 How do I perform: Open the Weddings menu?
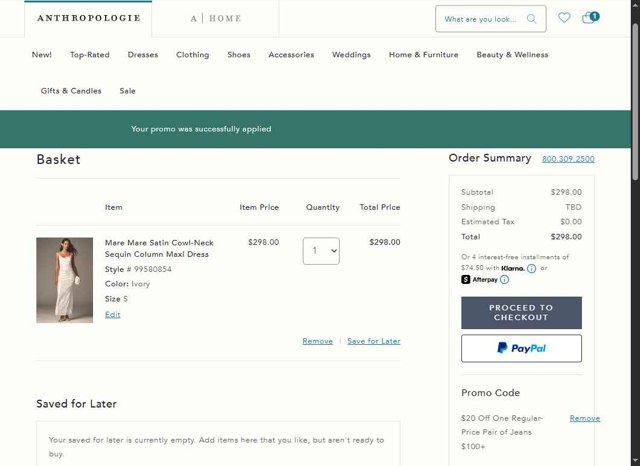coord(351,55)
